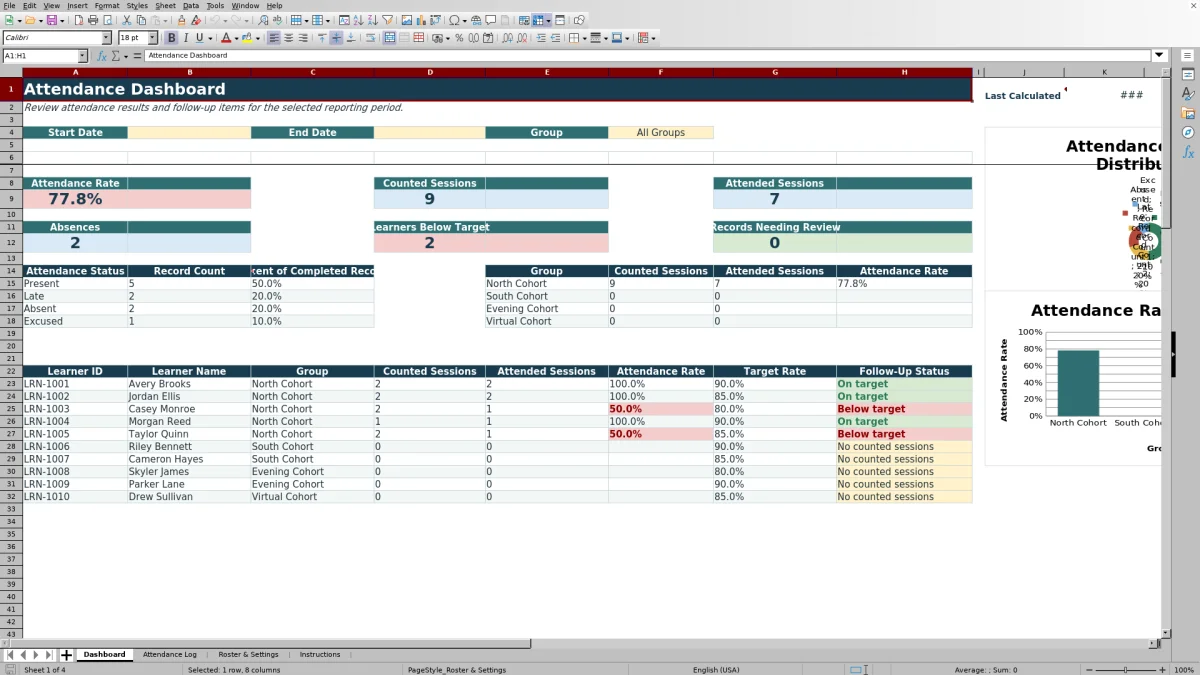Click the Add new sheet plus icon

coord(67,655)
